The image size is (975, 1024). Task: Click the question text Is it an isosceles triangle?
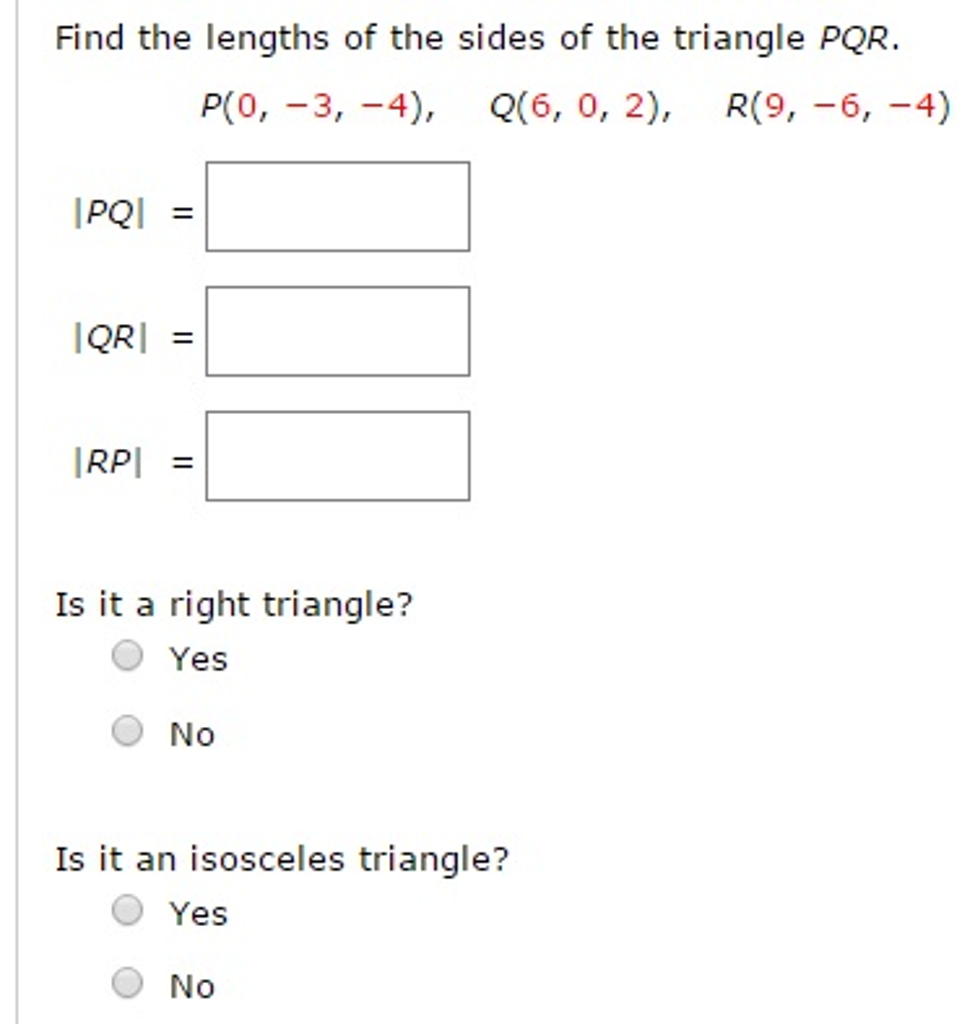point(280,857)
